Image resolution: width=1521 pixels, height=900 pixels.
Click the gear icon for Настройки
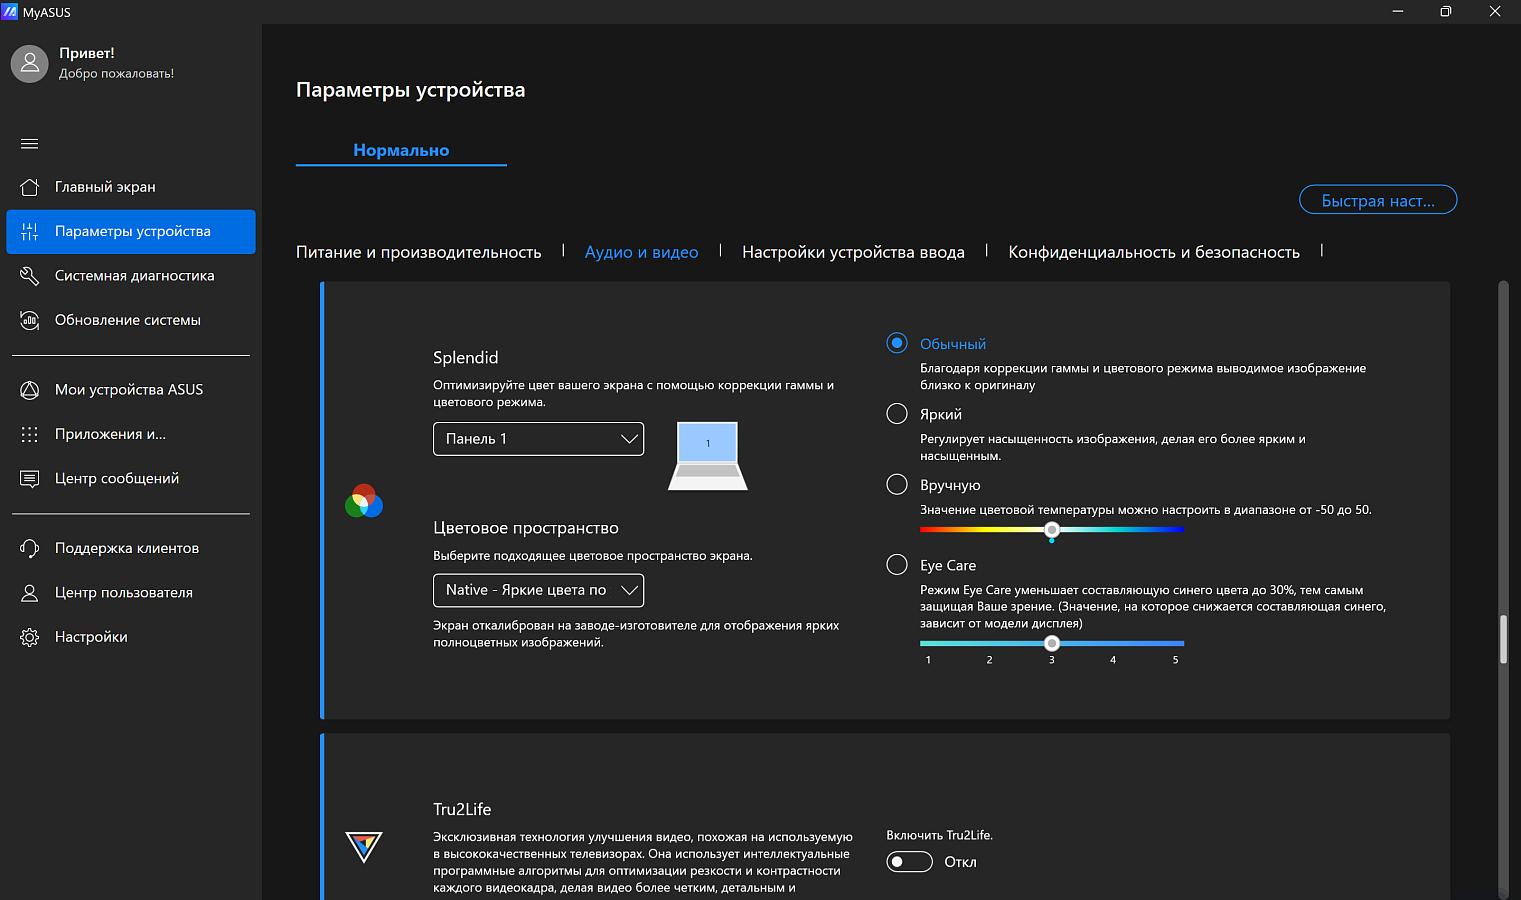pos(30,637)
